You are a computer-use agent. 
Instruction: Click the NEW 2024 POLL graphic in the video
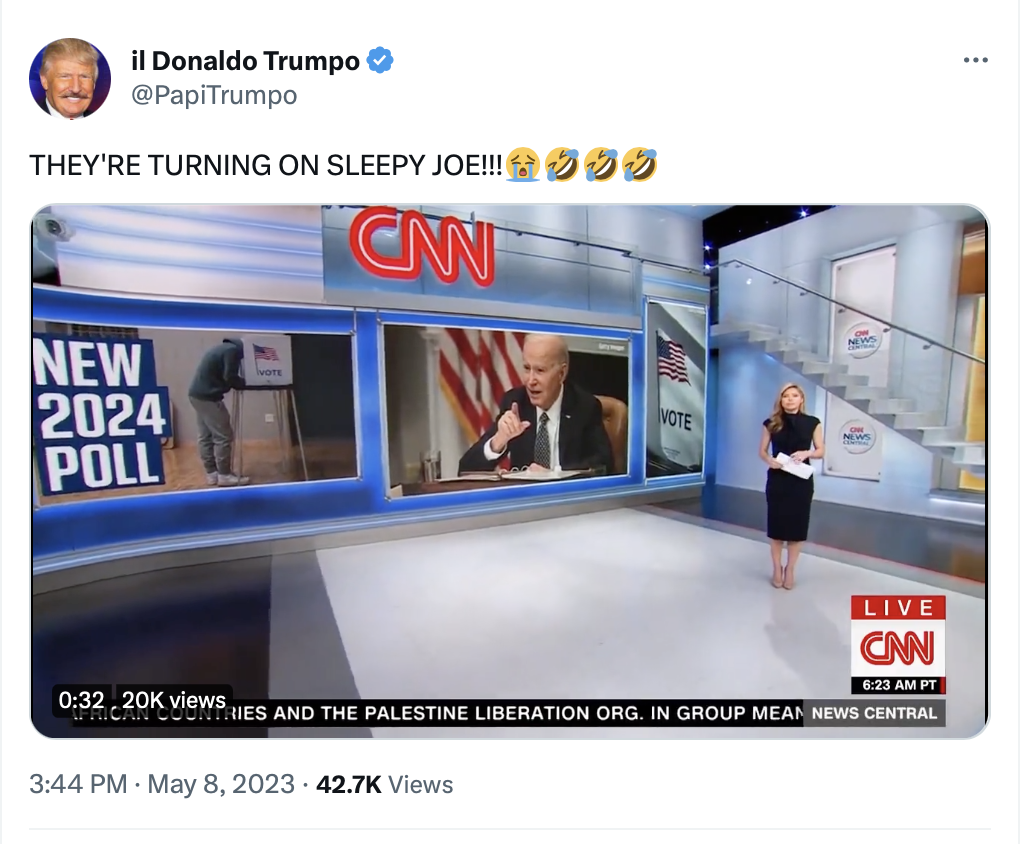[100, 415]
